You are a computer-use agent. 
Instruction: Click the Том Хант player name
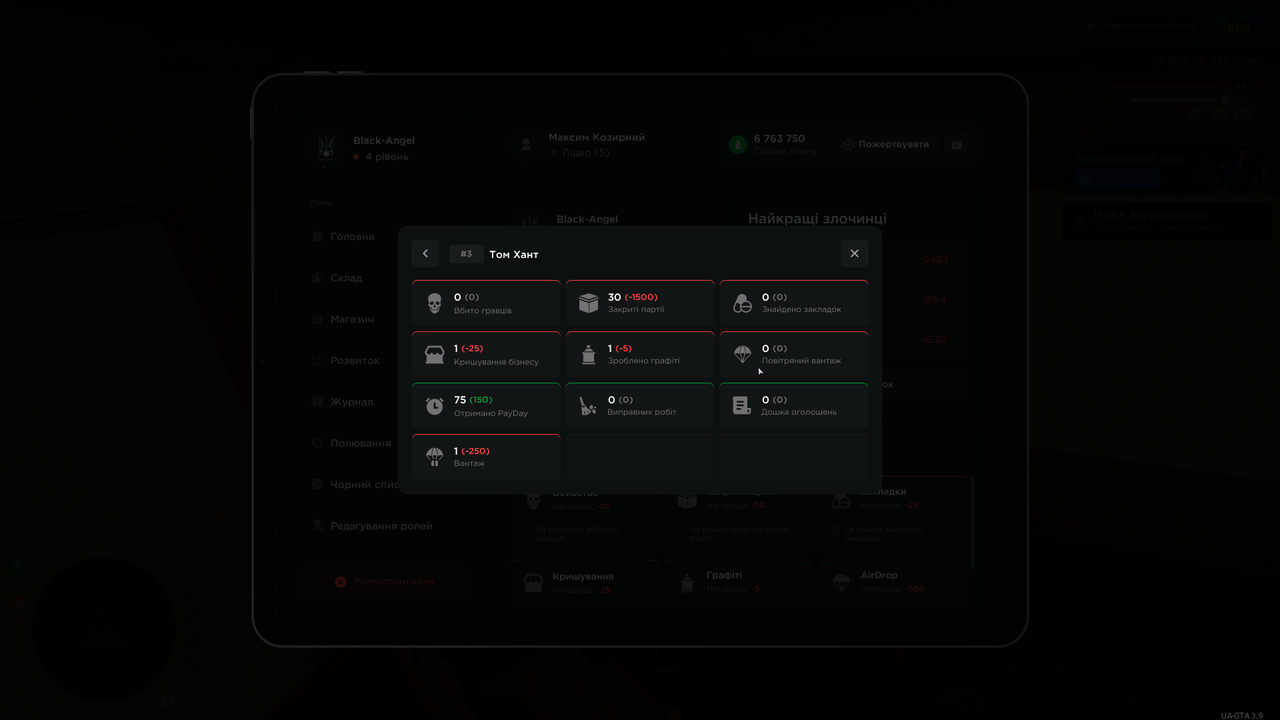[514, 255]
